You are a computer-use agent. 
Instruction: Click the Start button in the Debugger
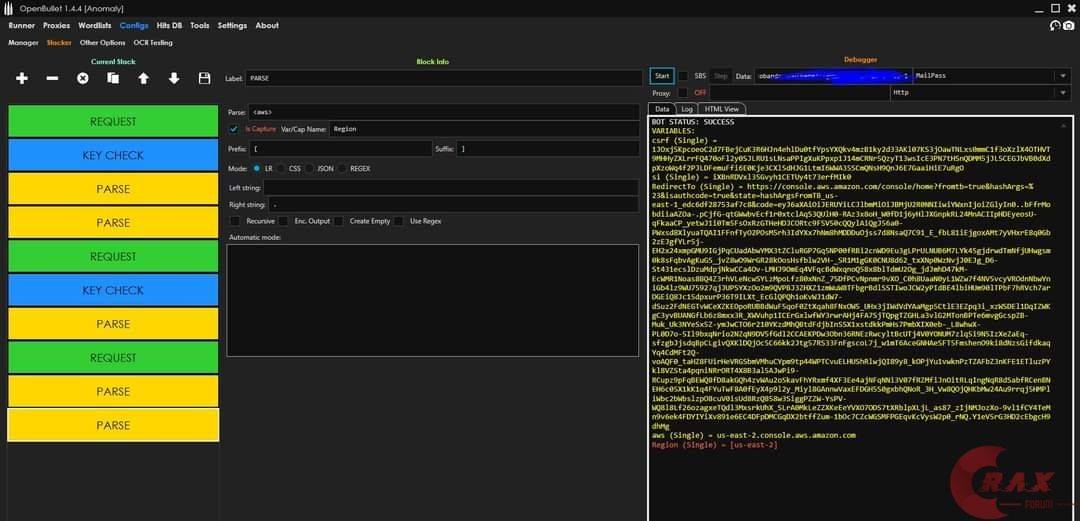tap(662, 76)
